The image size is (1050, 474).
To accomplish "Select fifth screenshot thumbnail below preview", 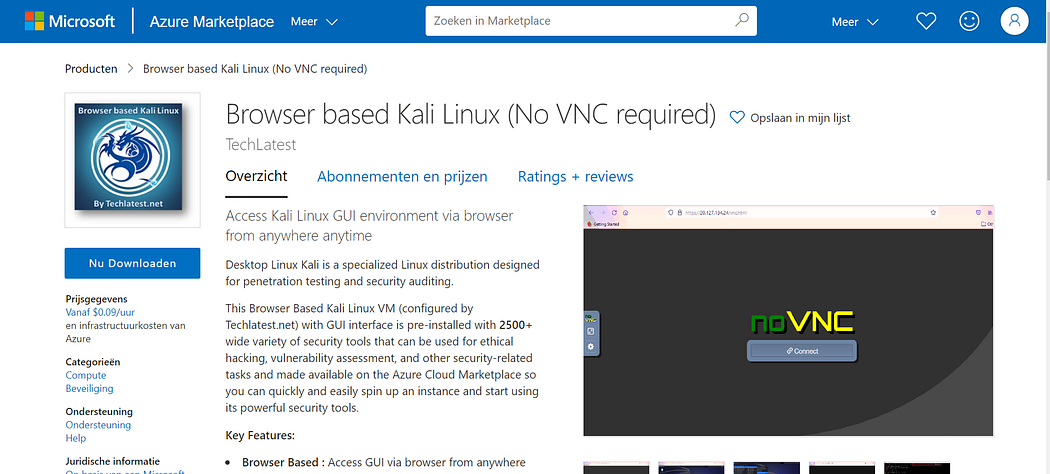I will coord(917,467).
